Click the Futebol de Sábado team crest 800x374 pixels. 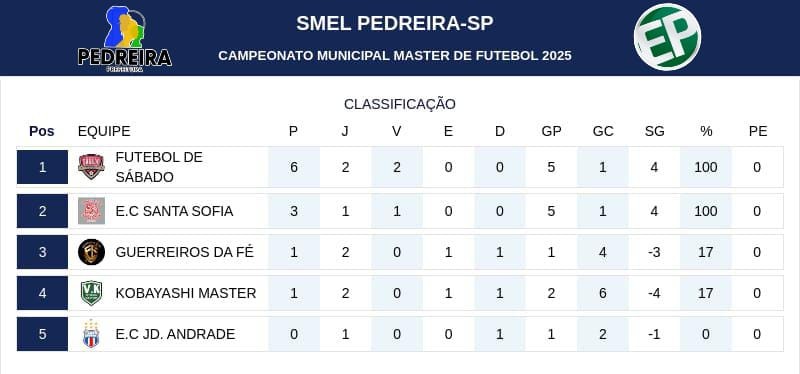[x=91, y=167]
